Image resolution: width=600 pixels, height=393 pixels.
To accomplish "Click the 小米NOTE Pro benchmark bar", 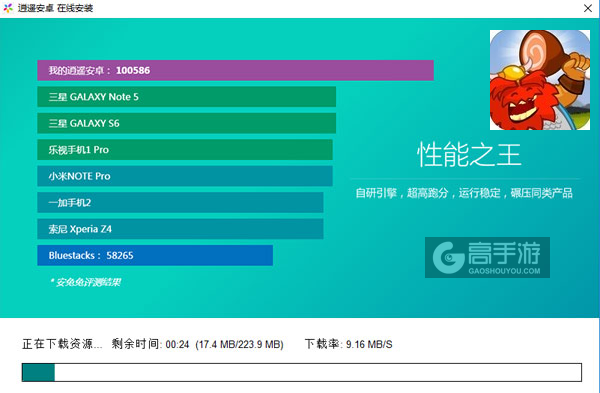I will click(x=185, y=176).
